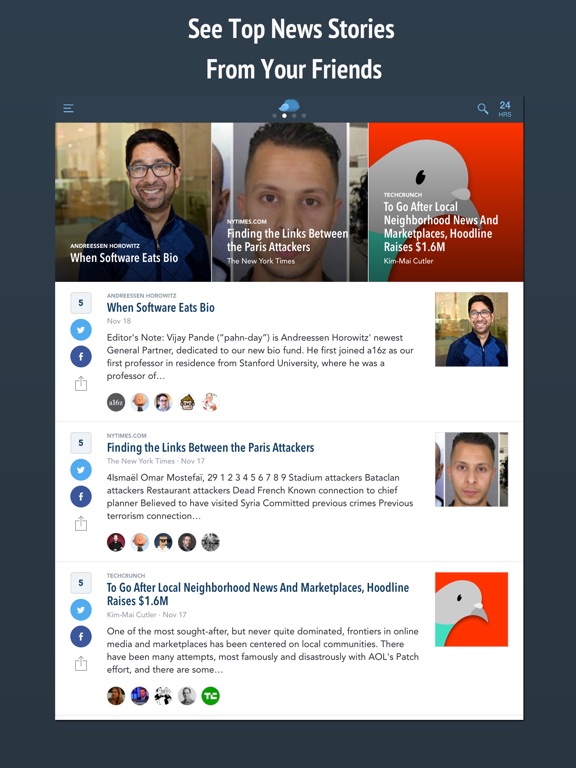Screen dimensions: 576x768
Task: Open share sheet for Hoodline story
Action: click(81, 664)
